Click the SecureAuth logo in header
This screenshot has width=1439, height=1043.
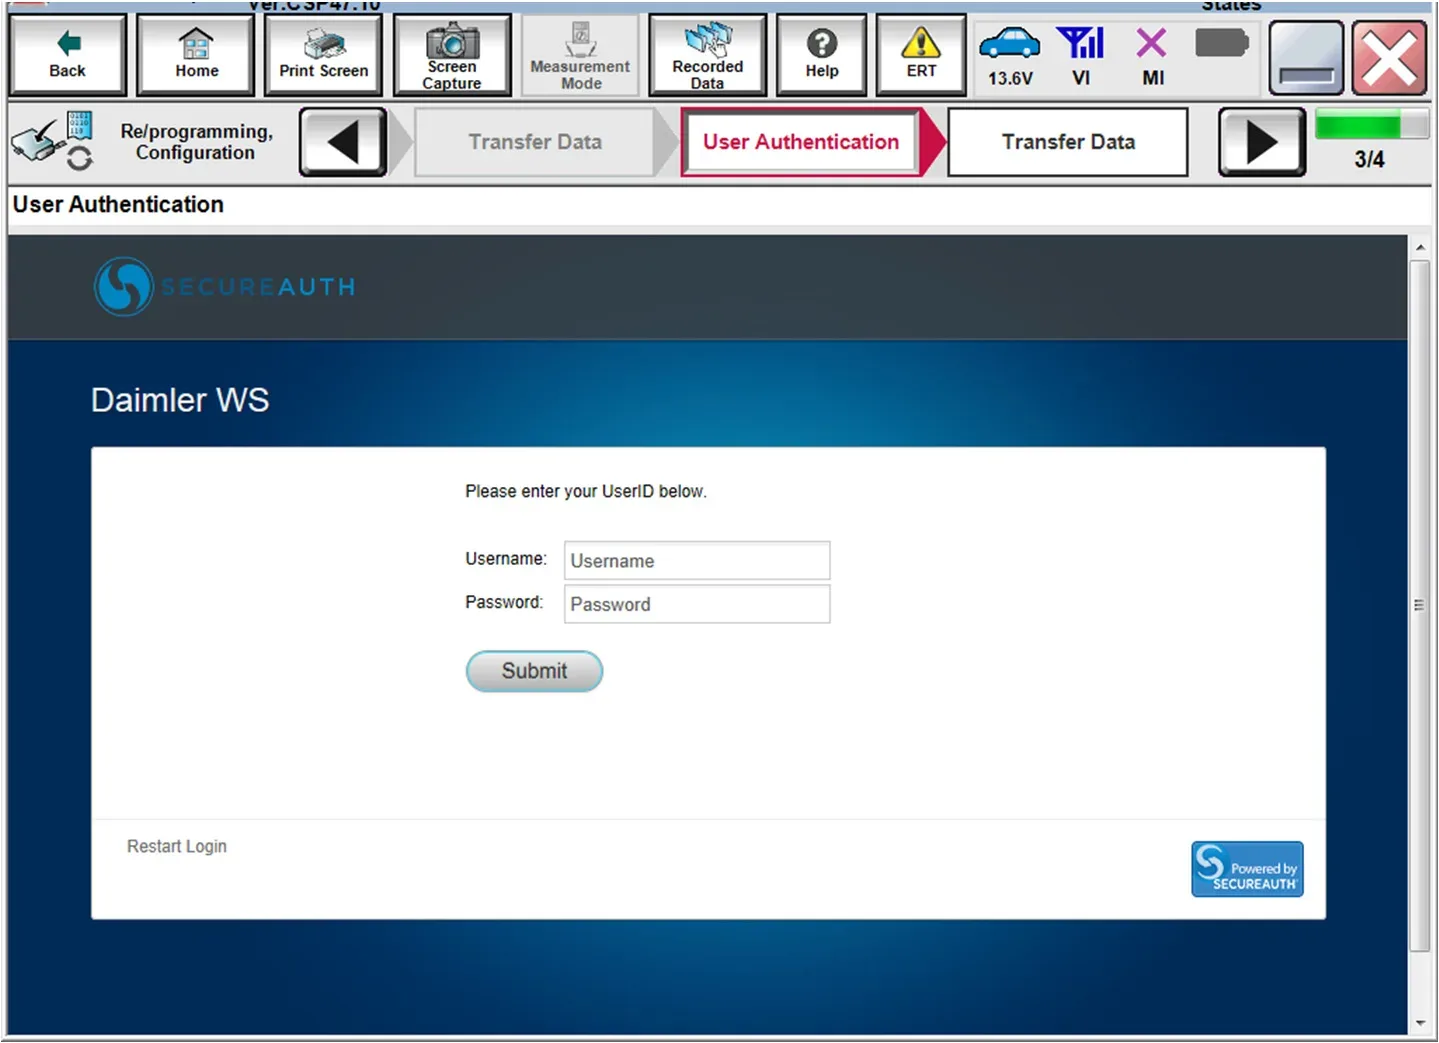225,287
